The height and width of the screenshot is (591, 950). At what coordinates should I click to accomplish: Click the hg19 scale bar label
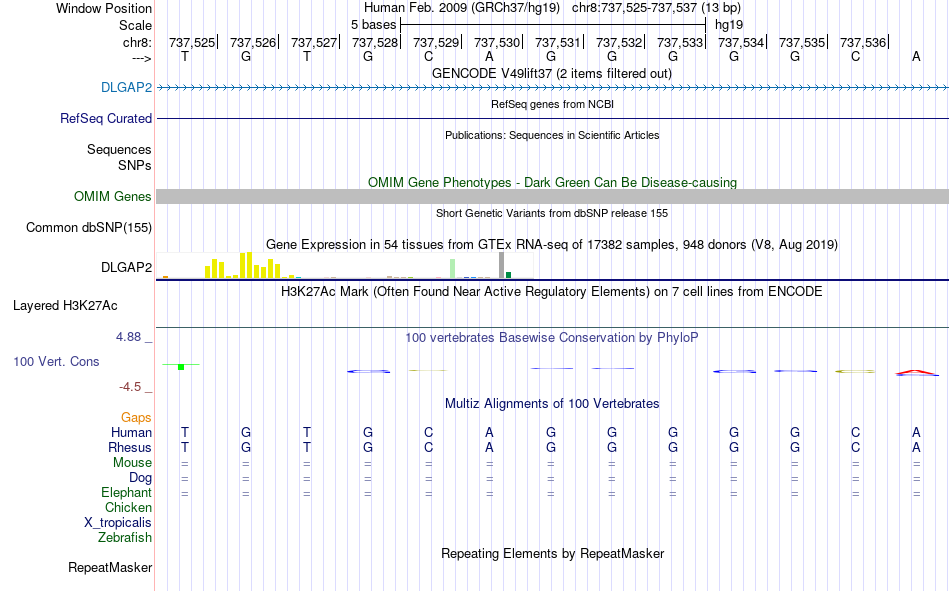click(x=729, y=25)
